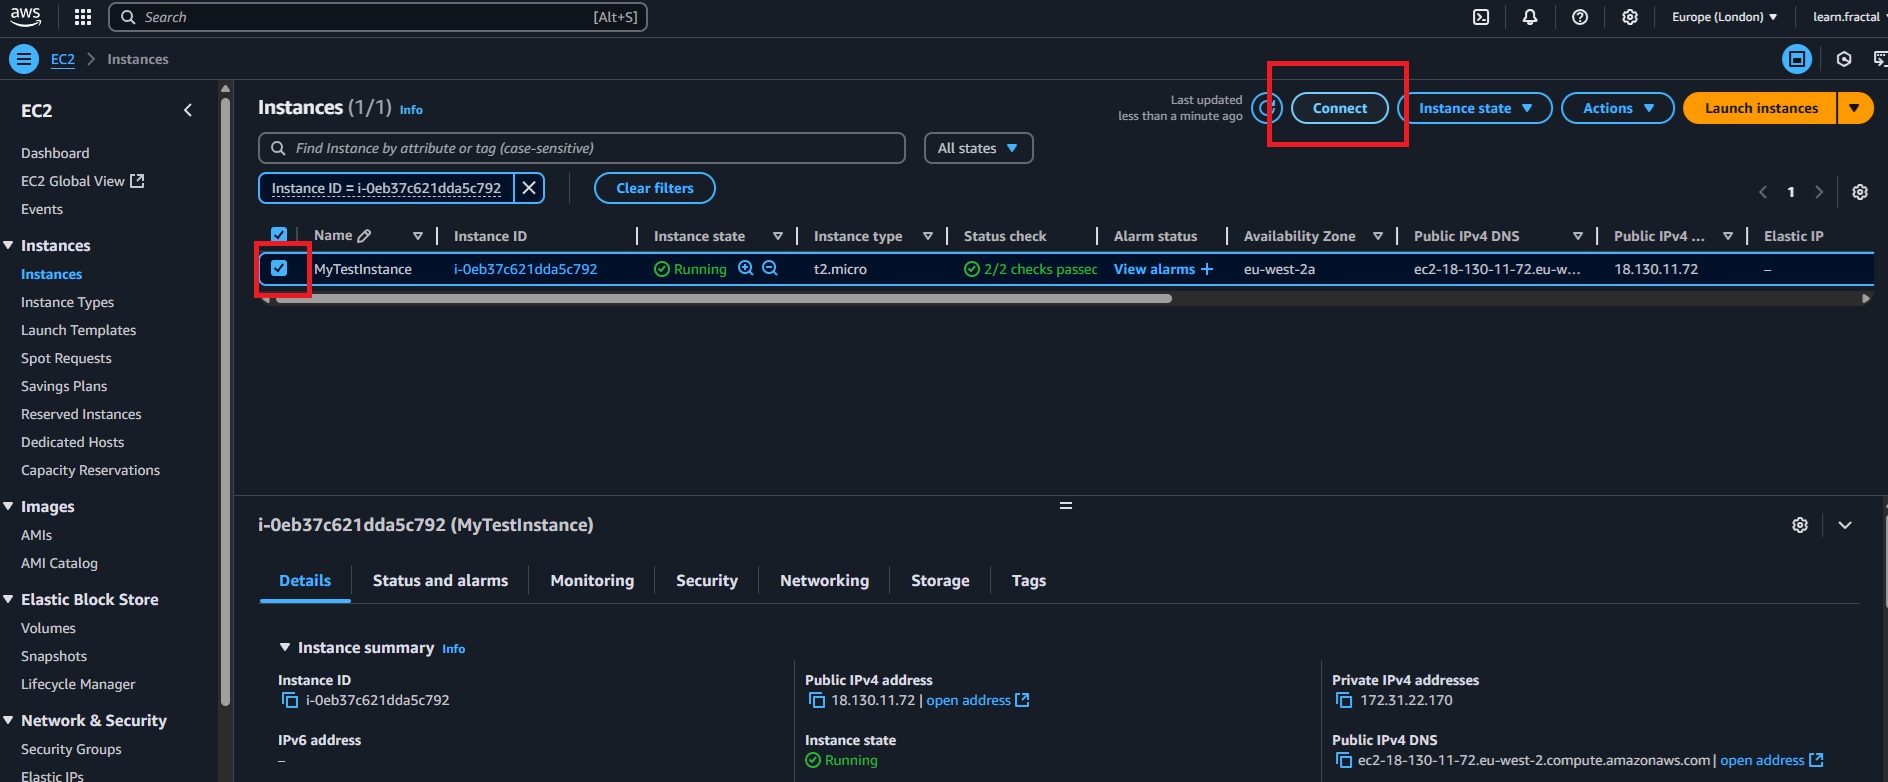Copy Public IPv4 DNS in summary
Screen dimensions: 1888x782
[x=1344, y=761]
